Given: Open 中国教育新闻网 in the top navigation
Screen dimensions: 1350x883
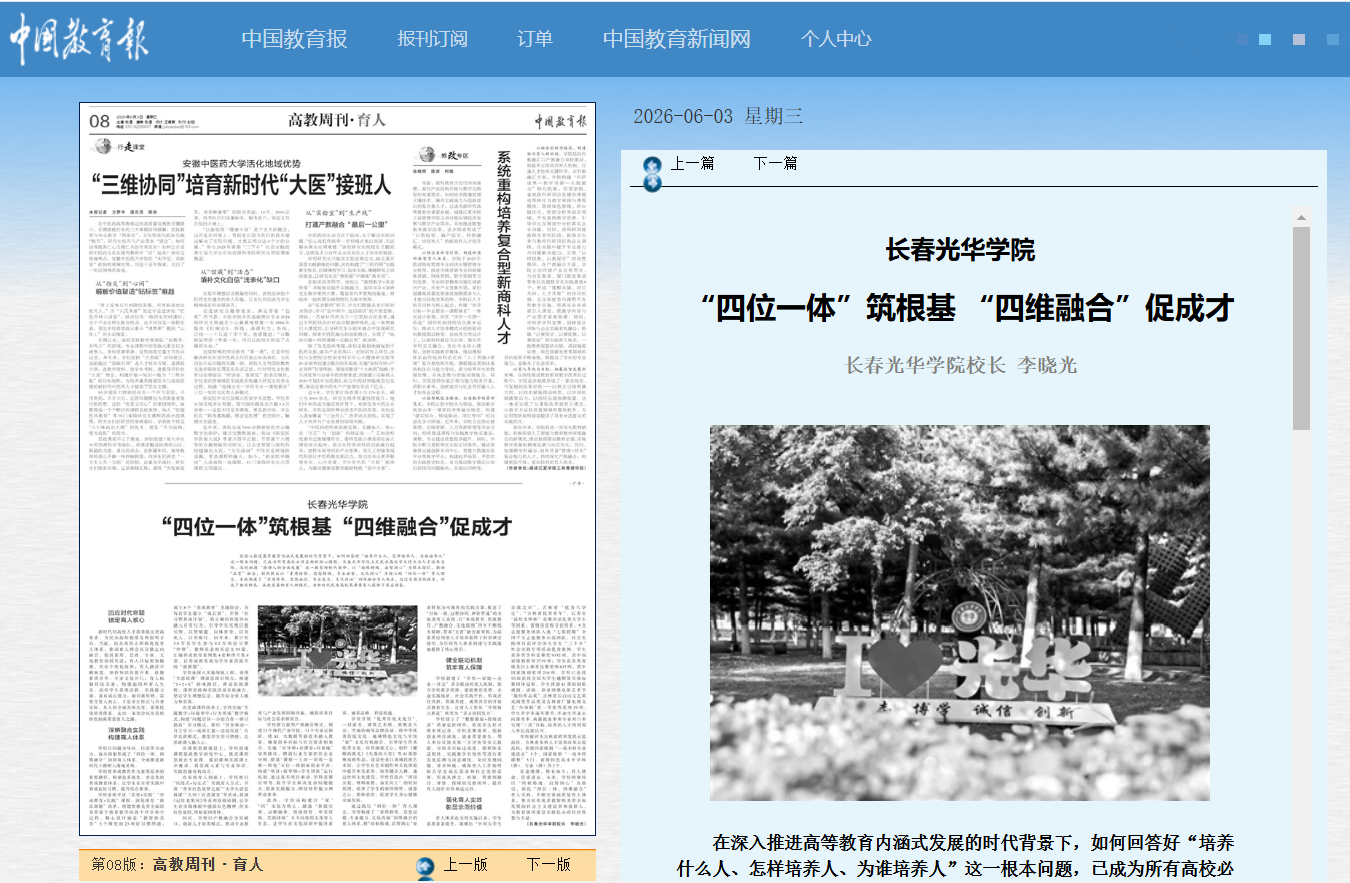Looking at the screenshot, I should click(x=676, y=39).
